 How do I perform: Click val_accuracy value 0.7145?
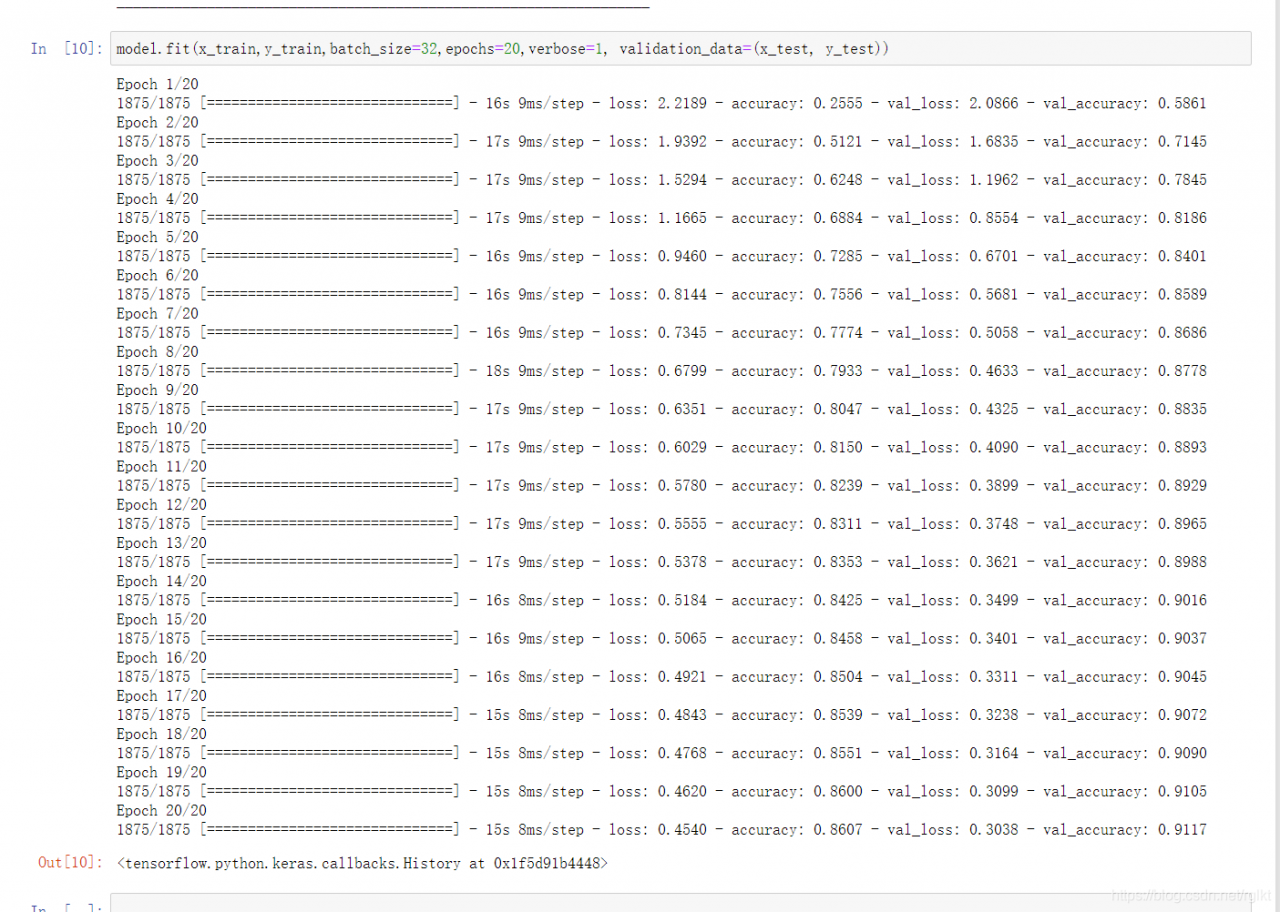[x=1182, y=141]
